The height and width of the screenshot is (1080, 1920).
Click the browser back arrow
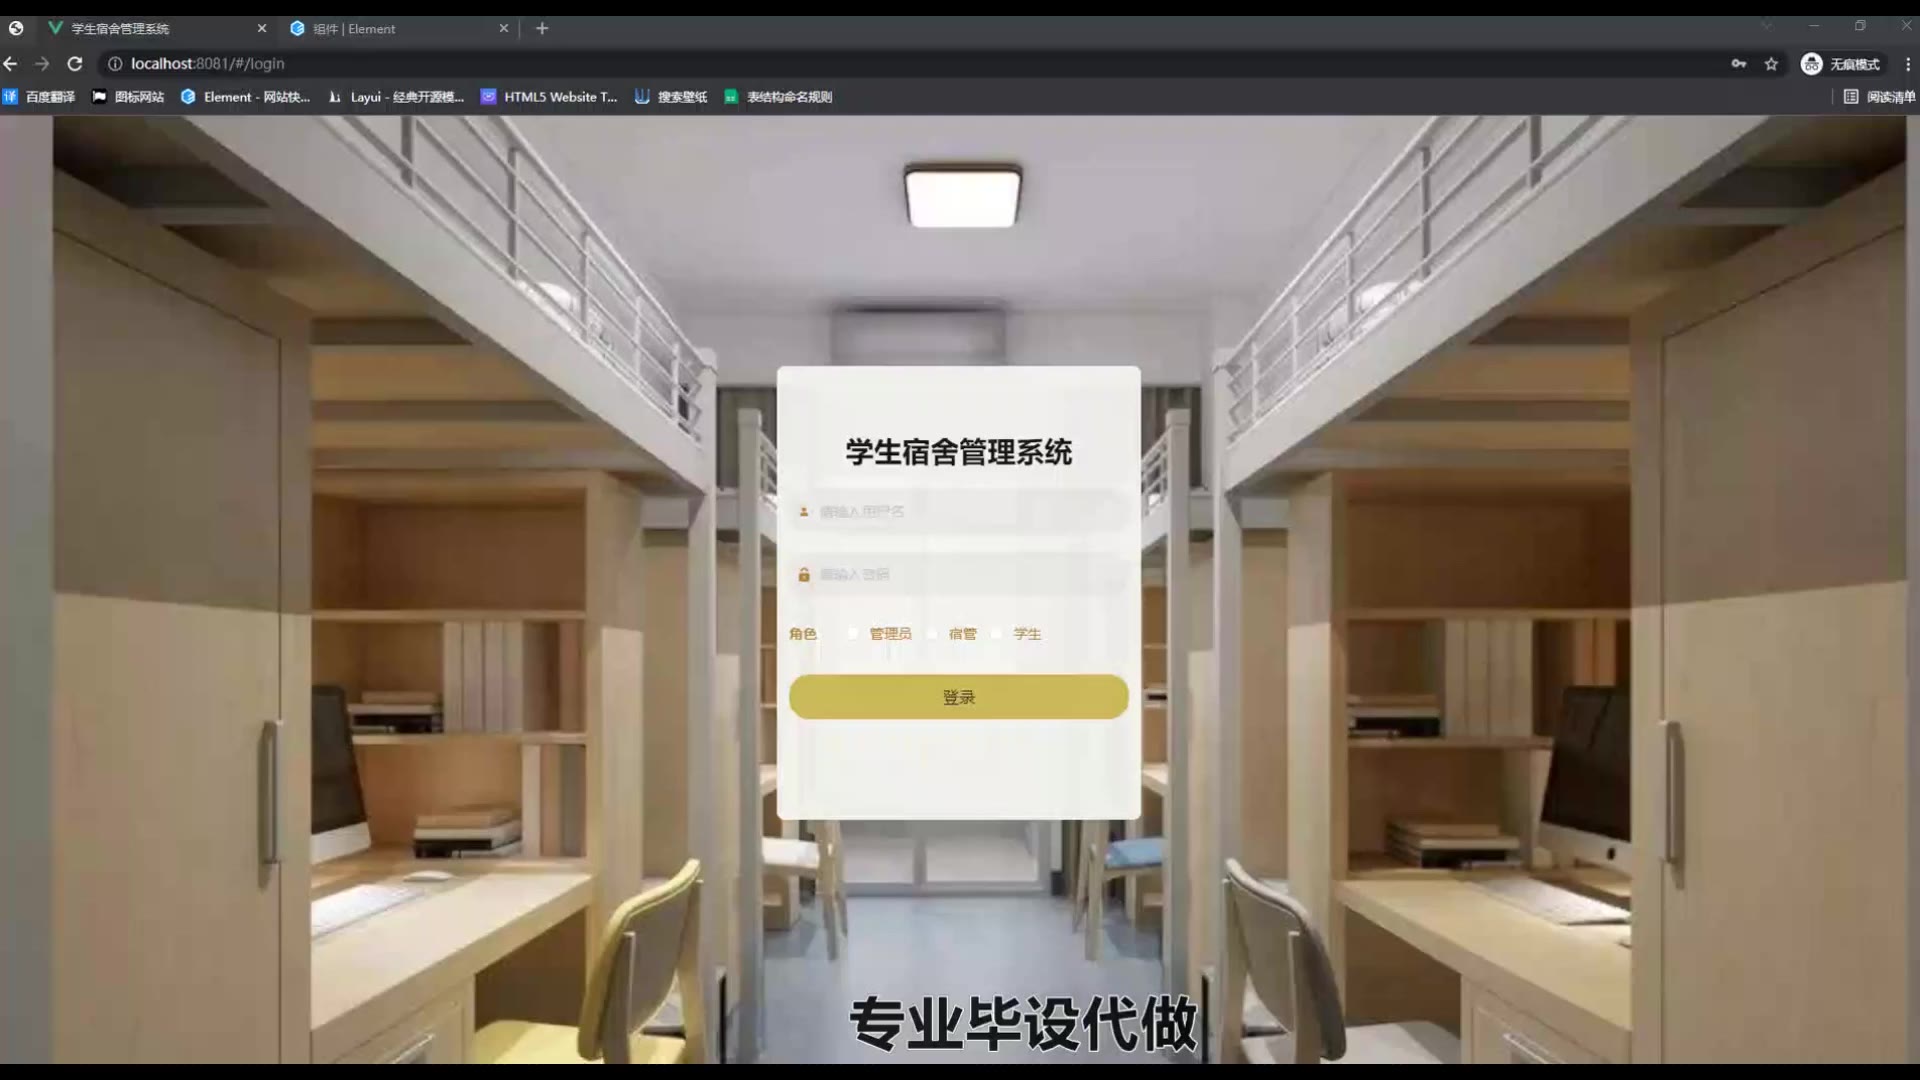(11, 64)
